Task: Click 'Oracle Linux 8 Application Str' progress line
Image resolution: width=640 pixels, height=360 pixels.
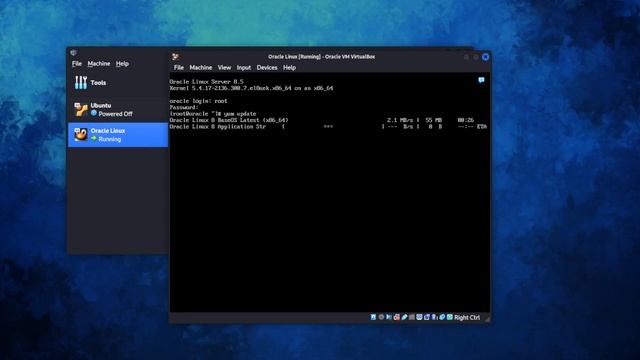Action: pyautogui.click(x=328, y=127)
